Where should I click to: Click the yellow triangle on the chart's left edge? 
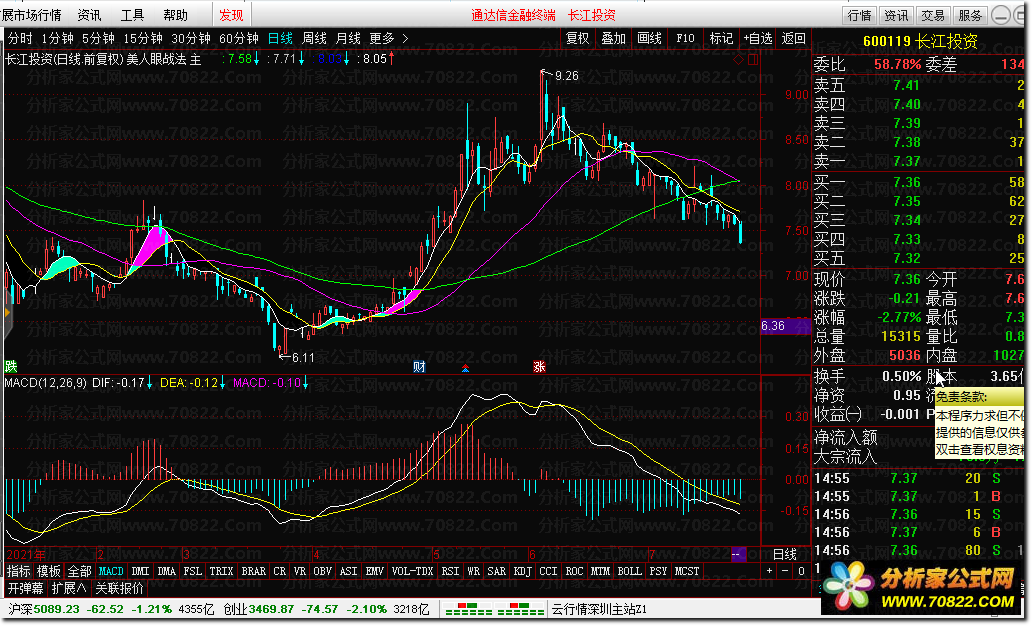point(7,312)
